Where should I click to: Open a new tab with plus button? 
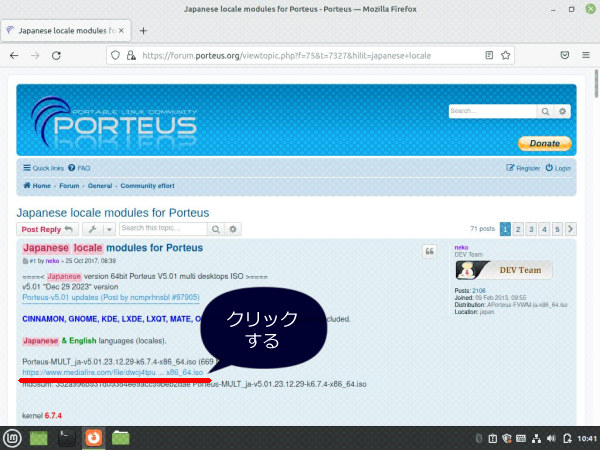click(x=143, y=31)
